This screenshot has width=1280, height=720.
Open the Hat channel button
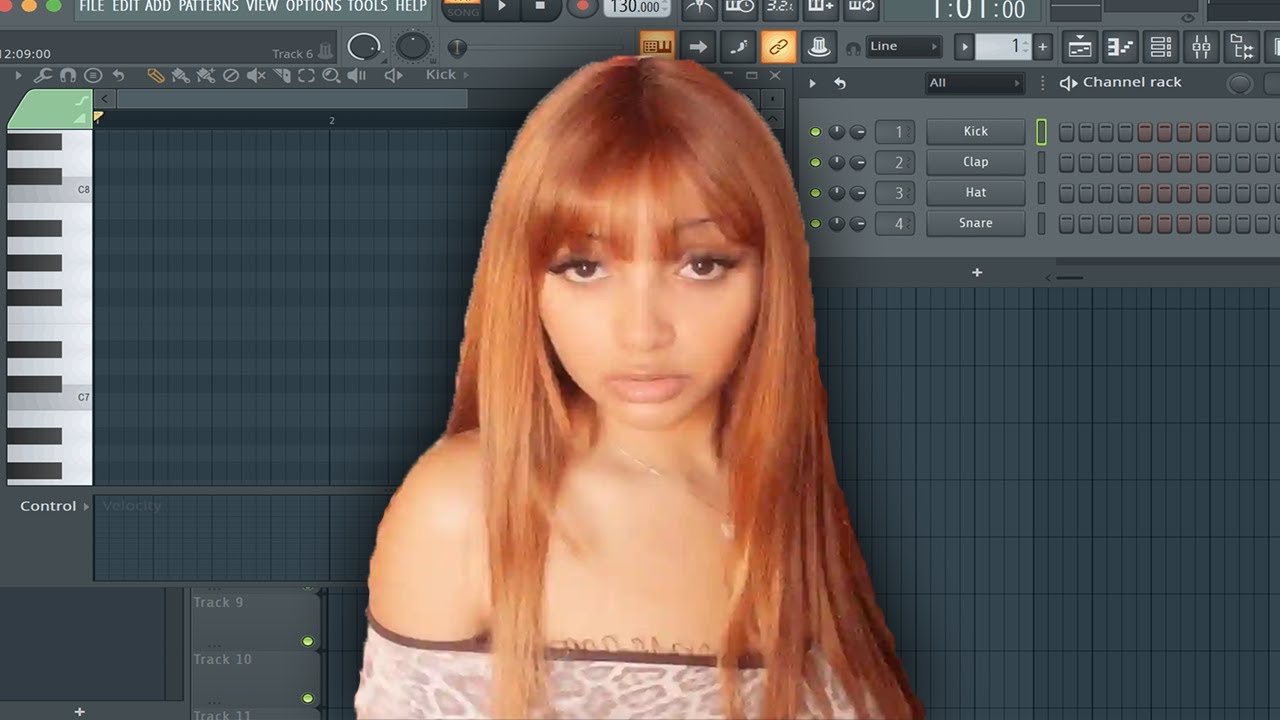tap(976, 193)
